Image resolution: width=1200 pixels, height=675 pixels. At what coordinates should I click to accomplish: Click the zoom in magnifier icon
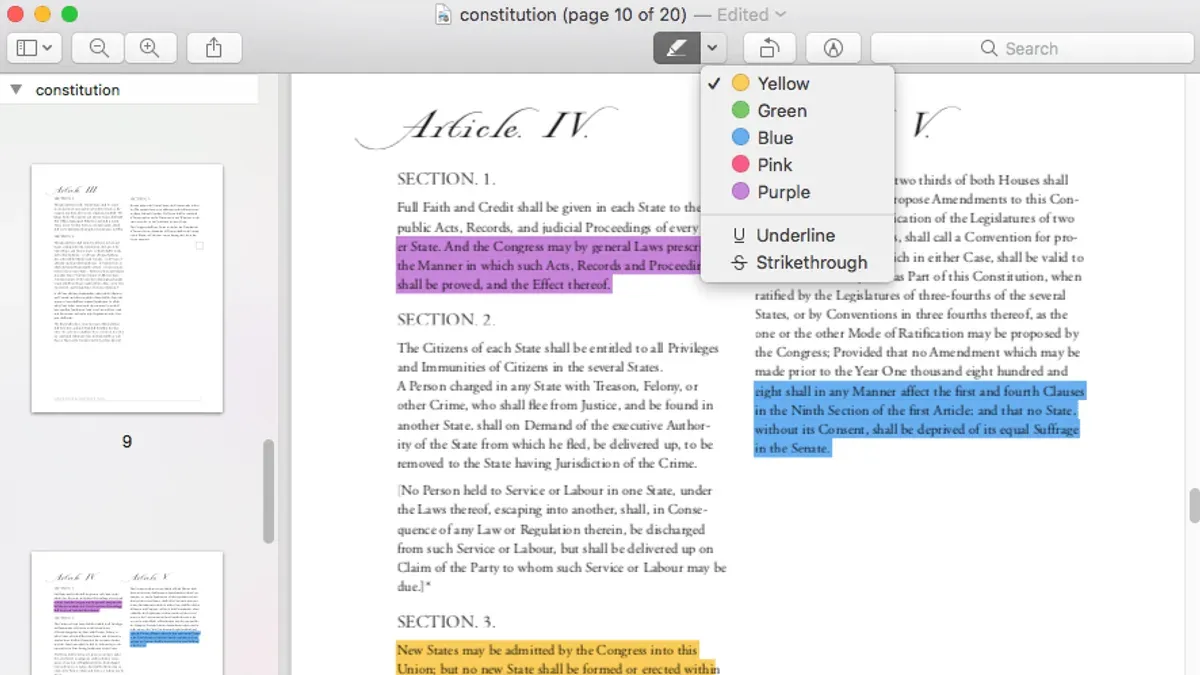150,48
